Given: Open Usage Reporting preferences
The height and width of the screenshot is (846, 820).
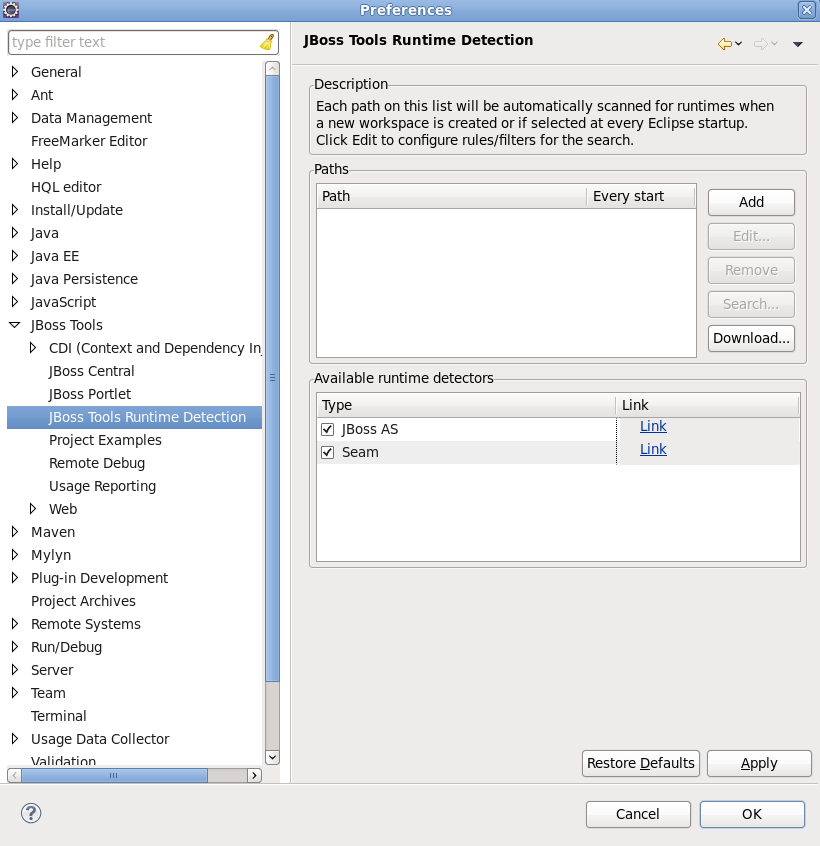Looking at the screenshot, I should pyautogui.click(x=102, y=486).
